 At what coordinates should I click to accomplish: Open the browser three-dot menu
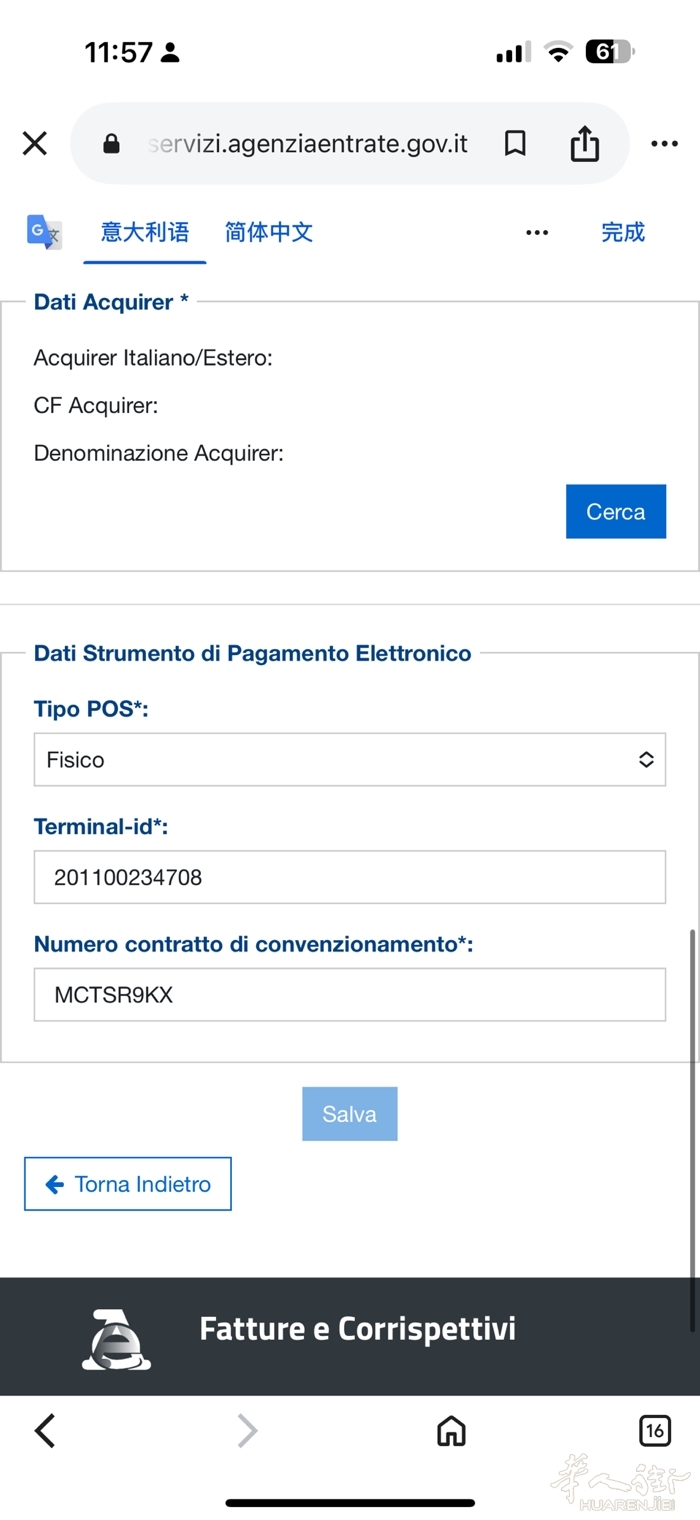click(664, 144)
